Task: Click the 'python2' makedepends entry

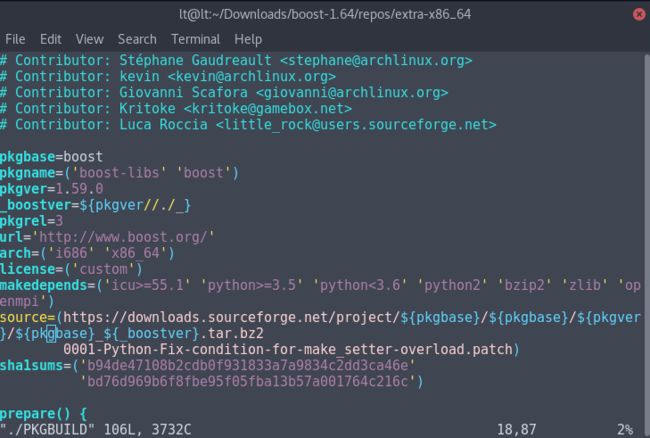Action: point(452,286)
